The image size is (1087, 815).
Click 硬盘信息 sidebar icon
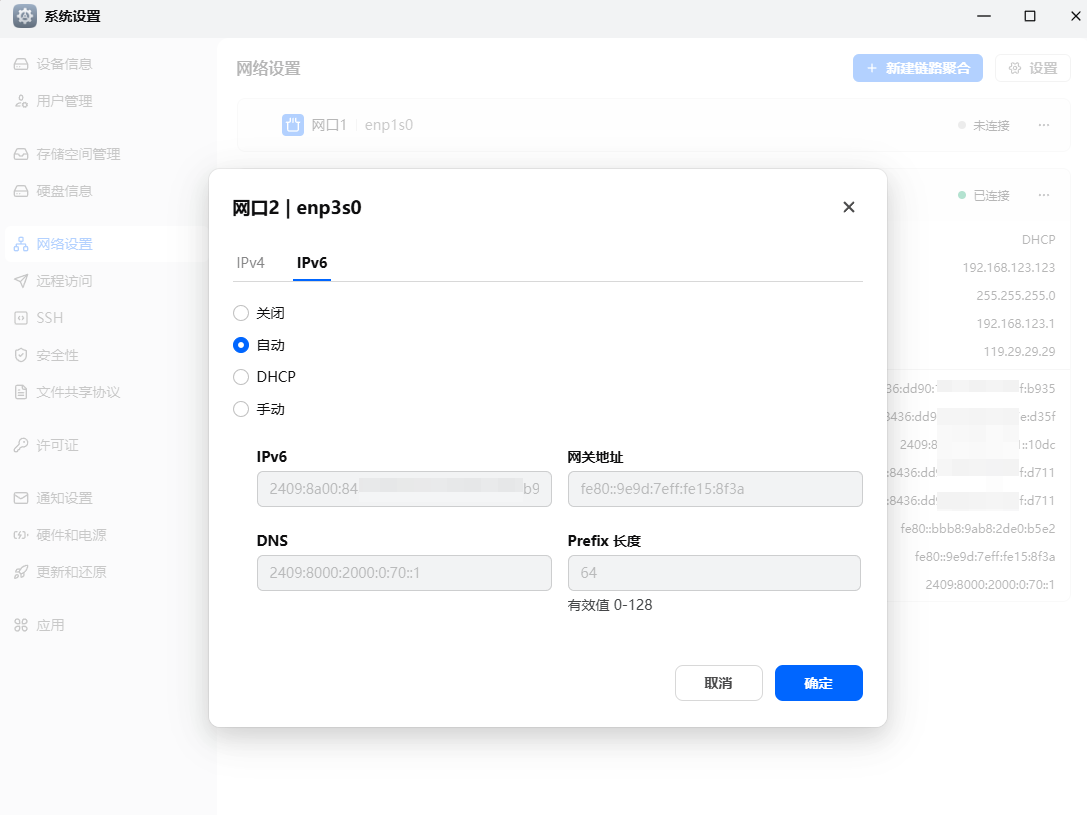click(x=21, y=191)
